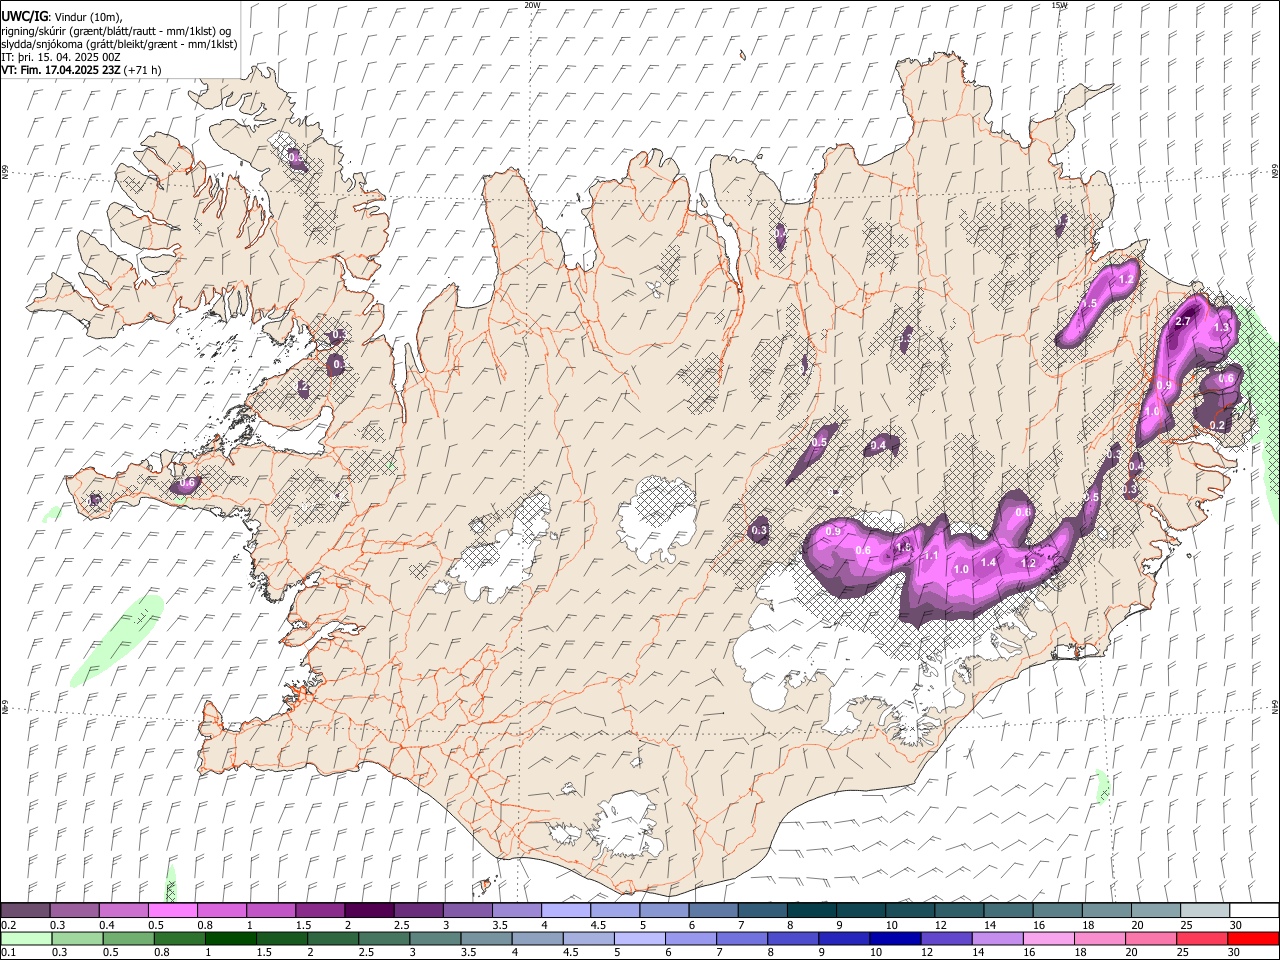Click the 1.5 precipitation value on the map
Viewport: 1280px width, 960px height.
click(1090, 303)
